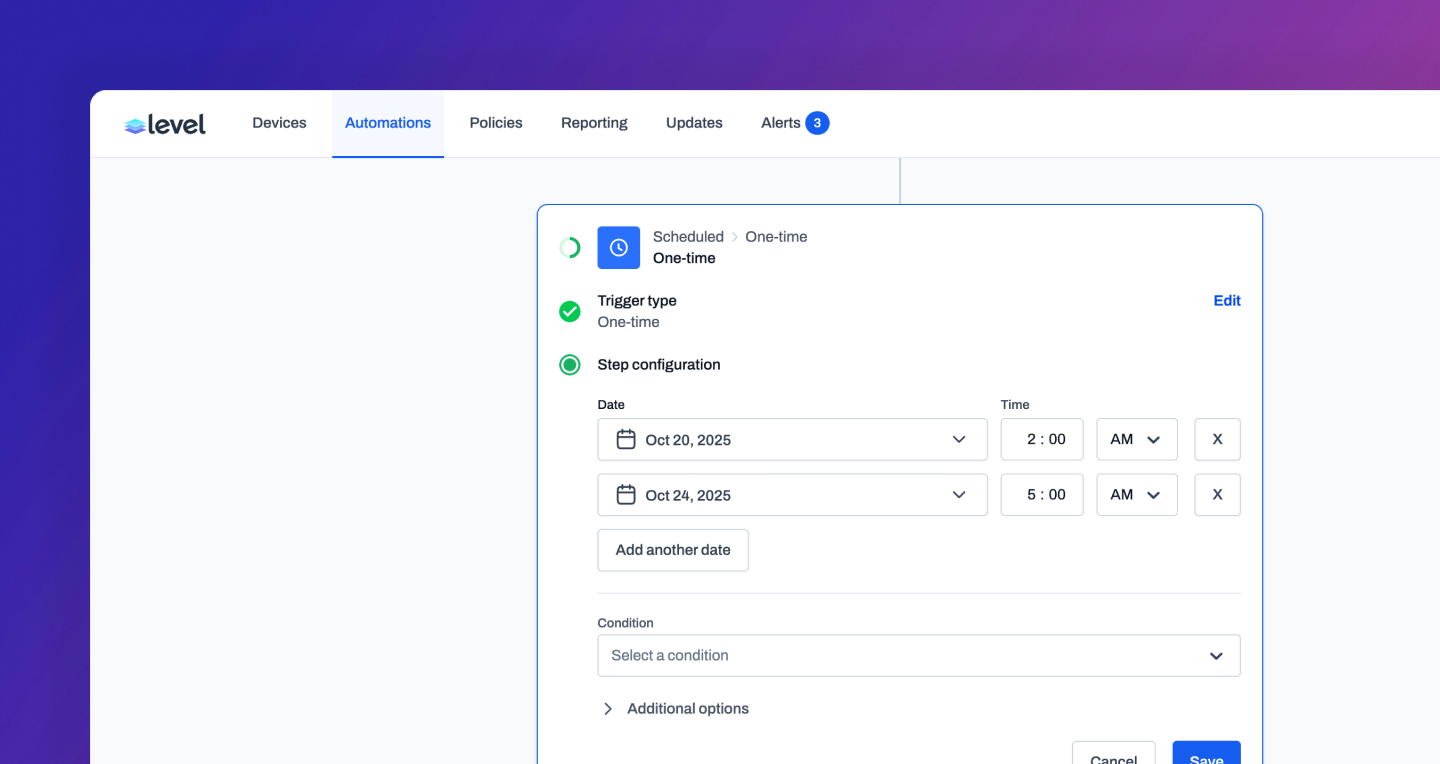Click the Step configuration heading
The width and height of the screenshot is (1440, 764).
(659, 365)
